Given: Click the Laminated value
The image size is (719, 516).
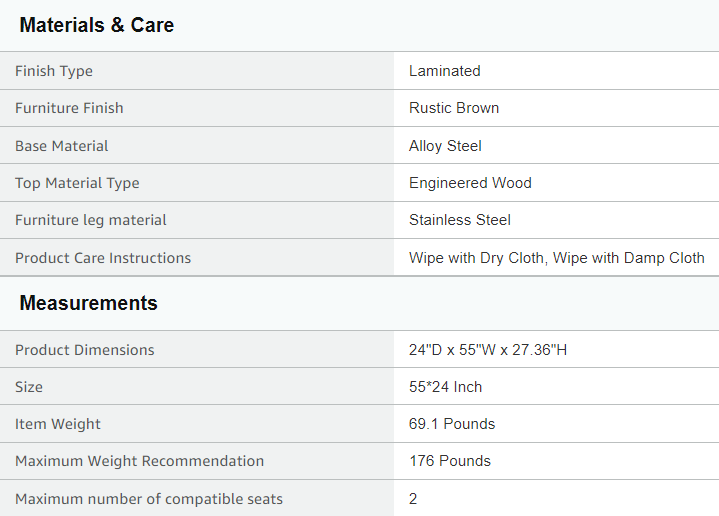Looking at the screenshot, I should click(444, 71).
